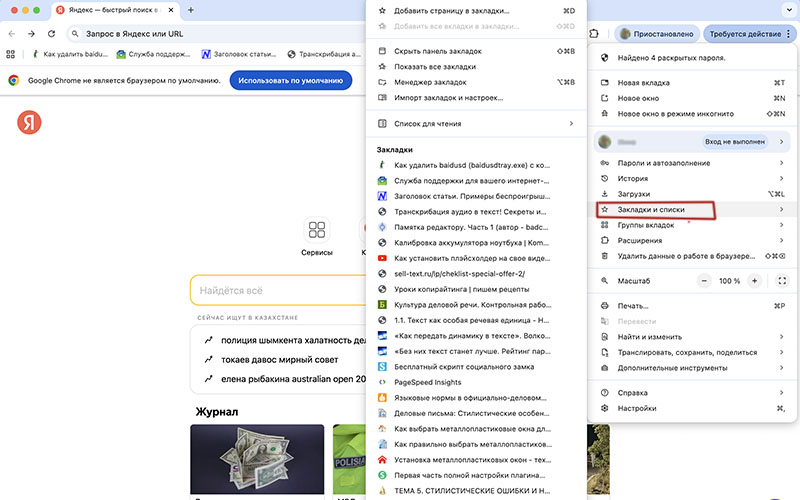Close the Яндекс tab
This screenshot has height=500, width=800.
point(171,10)
